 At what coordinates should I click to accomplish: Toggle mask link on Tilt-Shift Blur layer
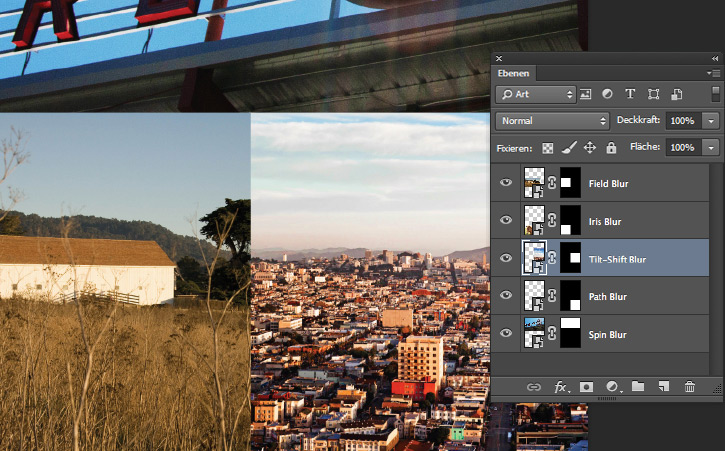(552, 258)
